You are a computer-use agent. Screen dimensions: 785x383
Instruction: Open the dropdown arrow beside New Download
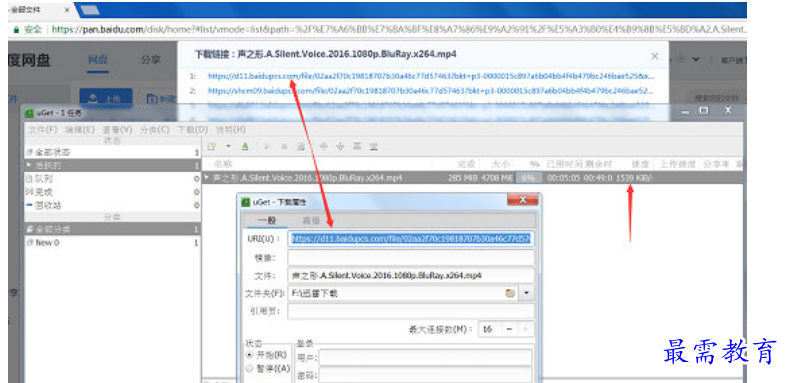pyautogui.click(x=228, y=146)
